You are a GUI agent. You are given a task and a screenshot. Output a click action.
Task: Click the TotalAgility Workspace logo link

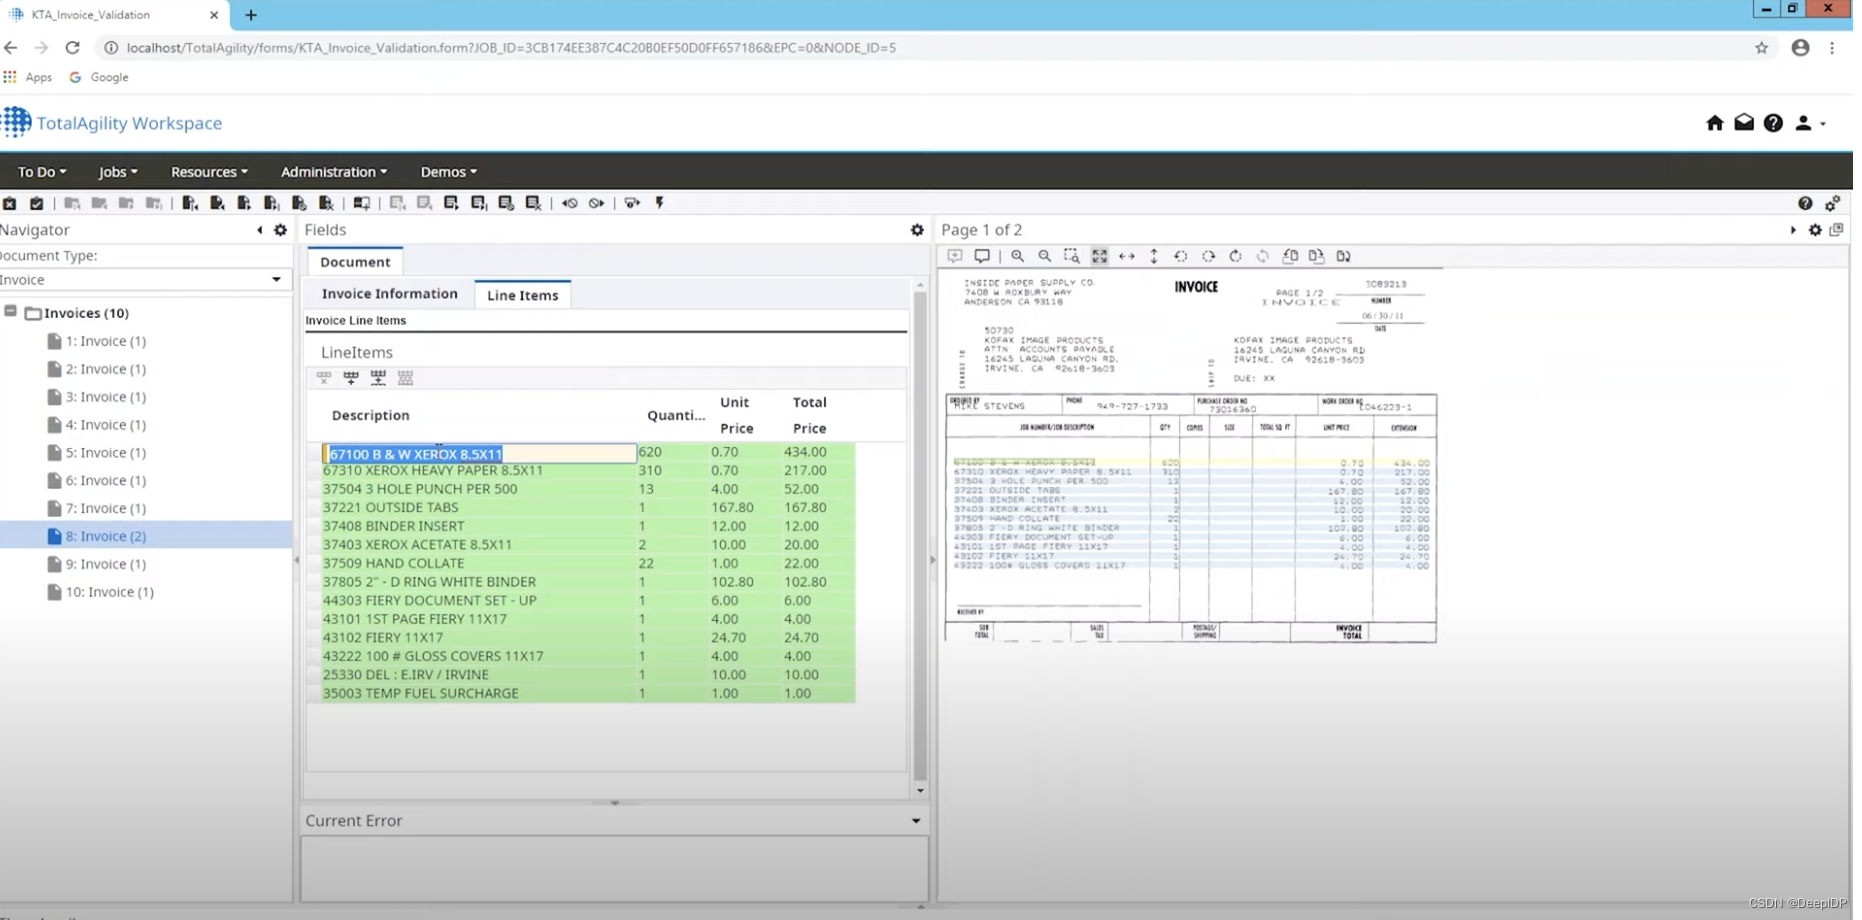(112, 123)
